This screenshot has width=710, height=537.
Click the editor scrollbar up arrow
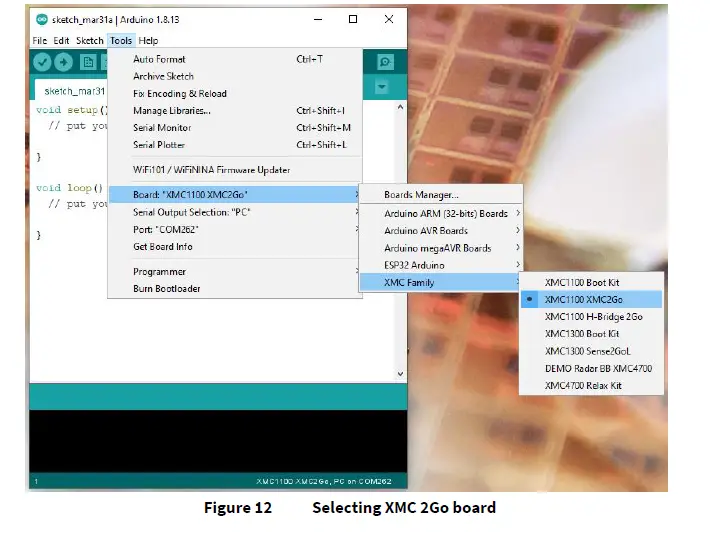pyautogui.click(x=400, y=107)
